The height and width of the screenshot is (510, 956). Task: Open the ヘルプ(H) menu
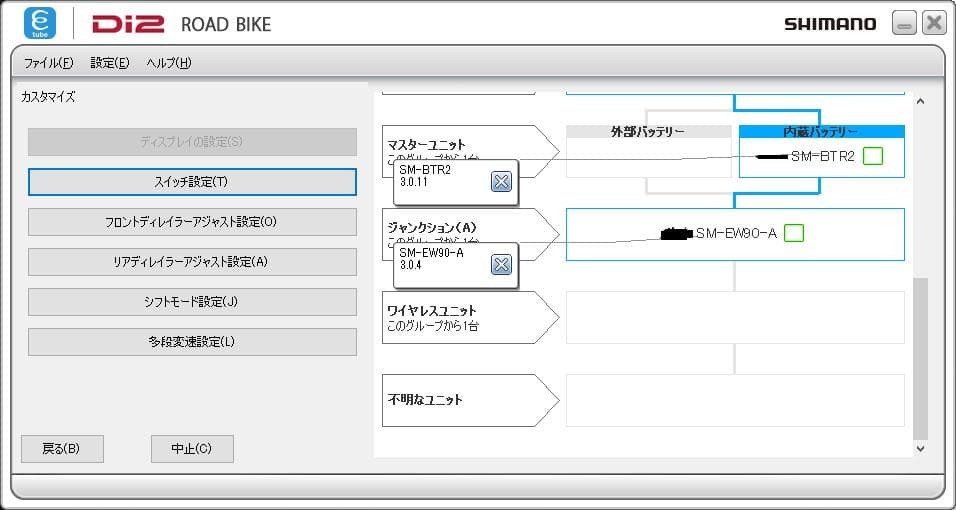[169, 63]
